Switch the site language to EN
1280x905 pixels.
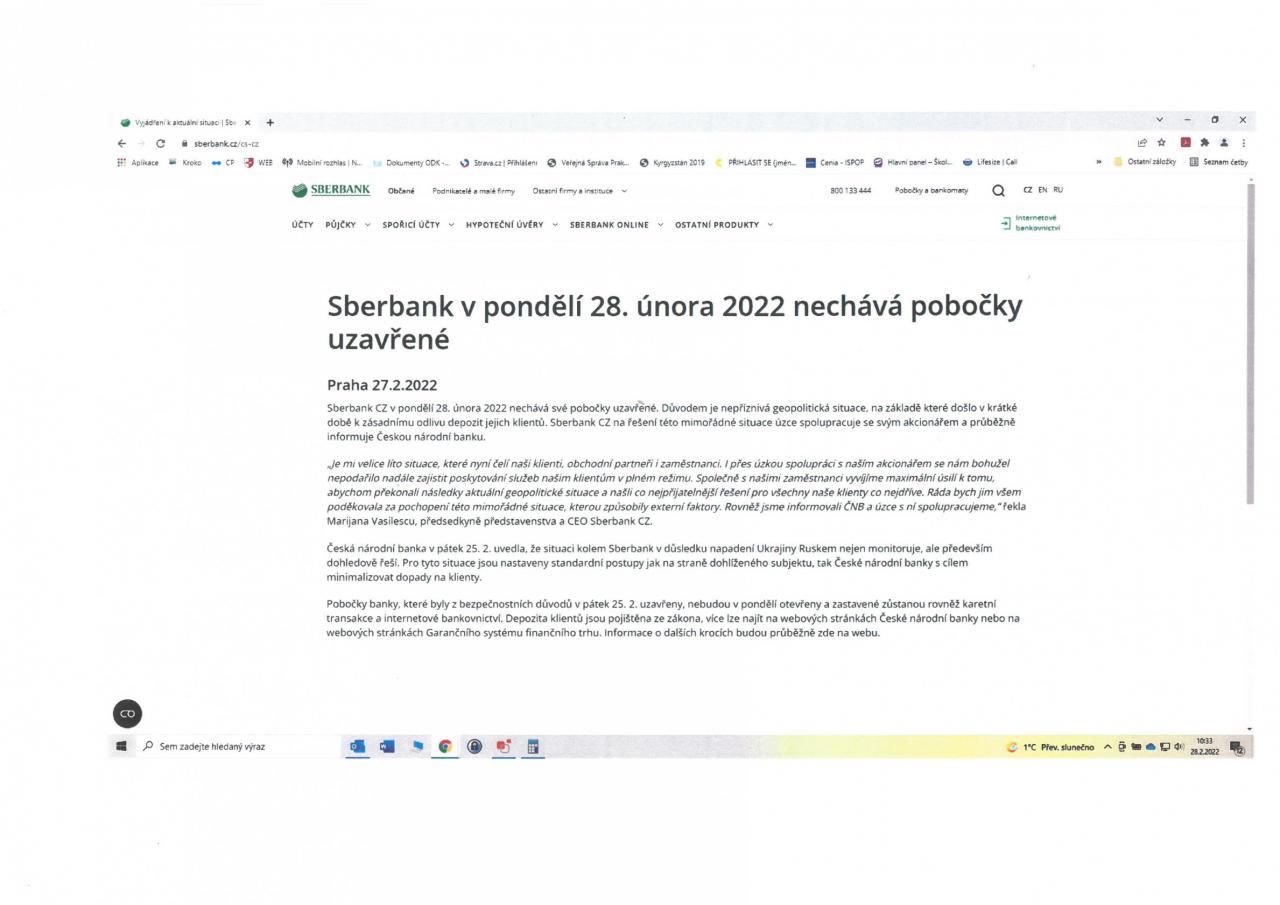pos(1042,191)
